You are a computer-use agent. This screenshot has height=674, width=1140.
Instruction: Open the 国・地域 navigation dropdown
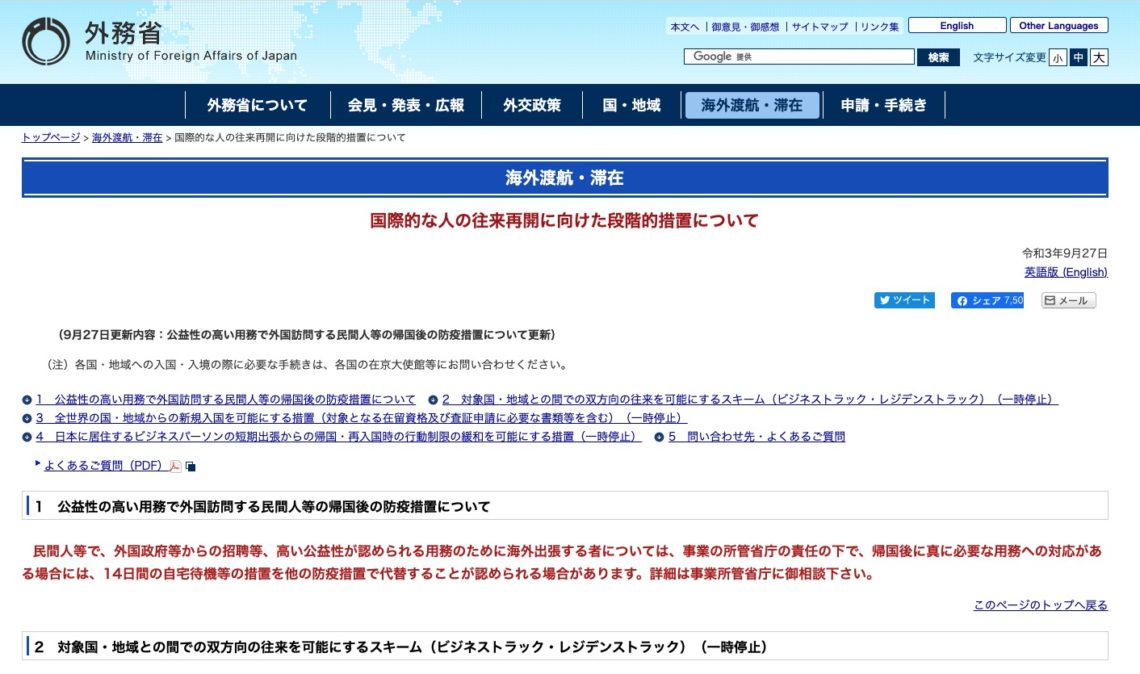coord(629,104)
